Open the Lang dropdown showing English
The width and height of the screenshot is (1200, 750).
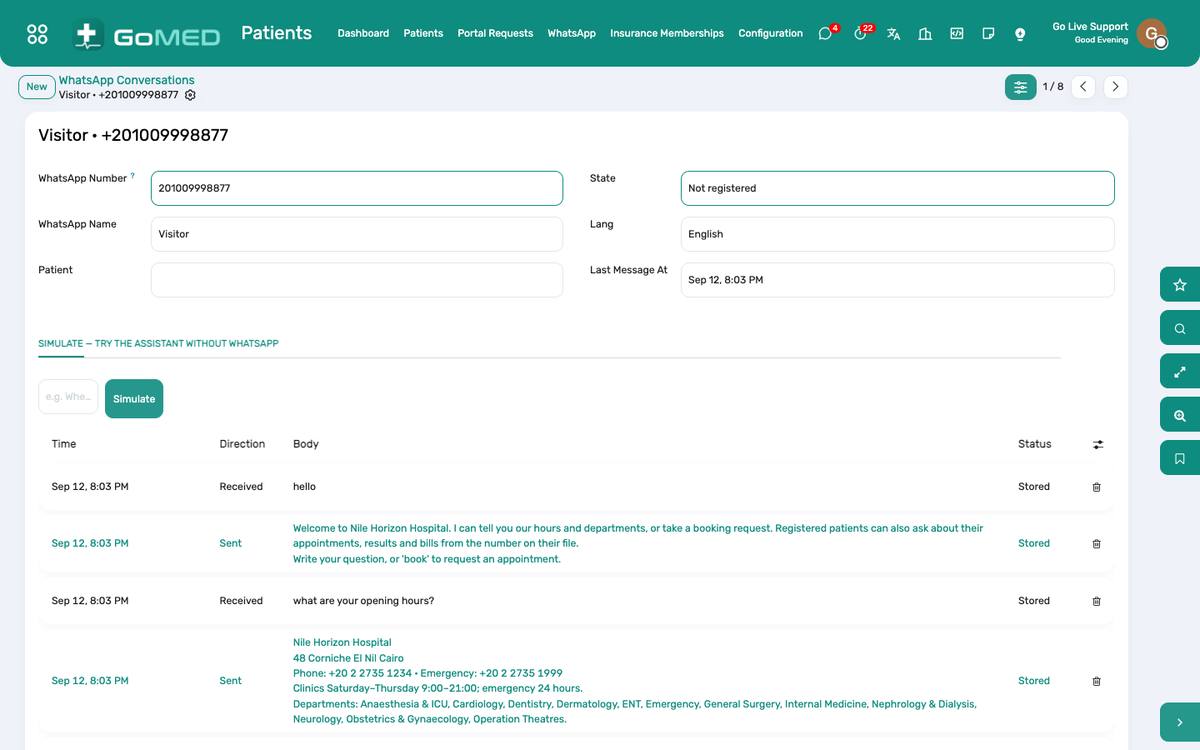897,234
